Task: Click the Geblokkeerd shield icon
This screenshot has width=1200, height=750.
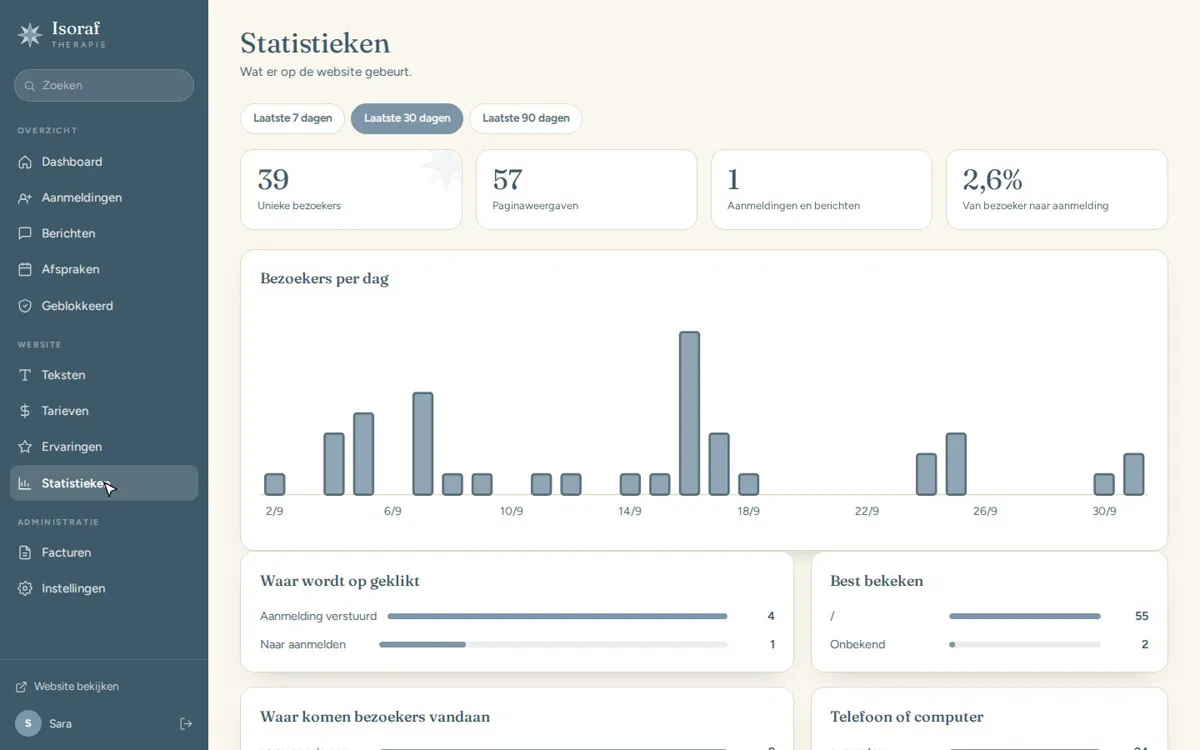Action: [25, 306]
